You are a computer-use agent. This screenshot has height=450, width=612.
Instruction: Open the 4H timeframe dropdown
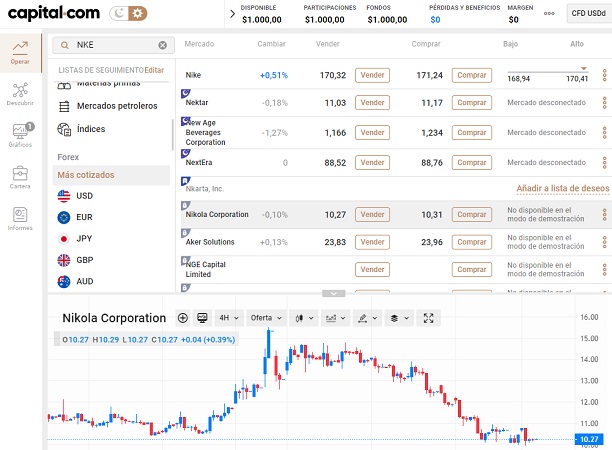[x=229, y=318]
